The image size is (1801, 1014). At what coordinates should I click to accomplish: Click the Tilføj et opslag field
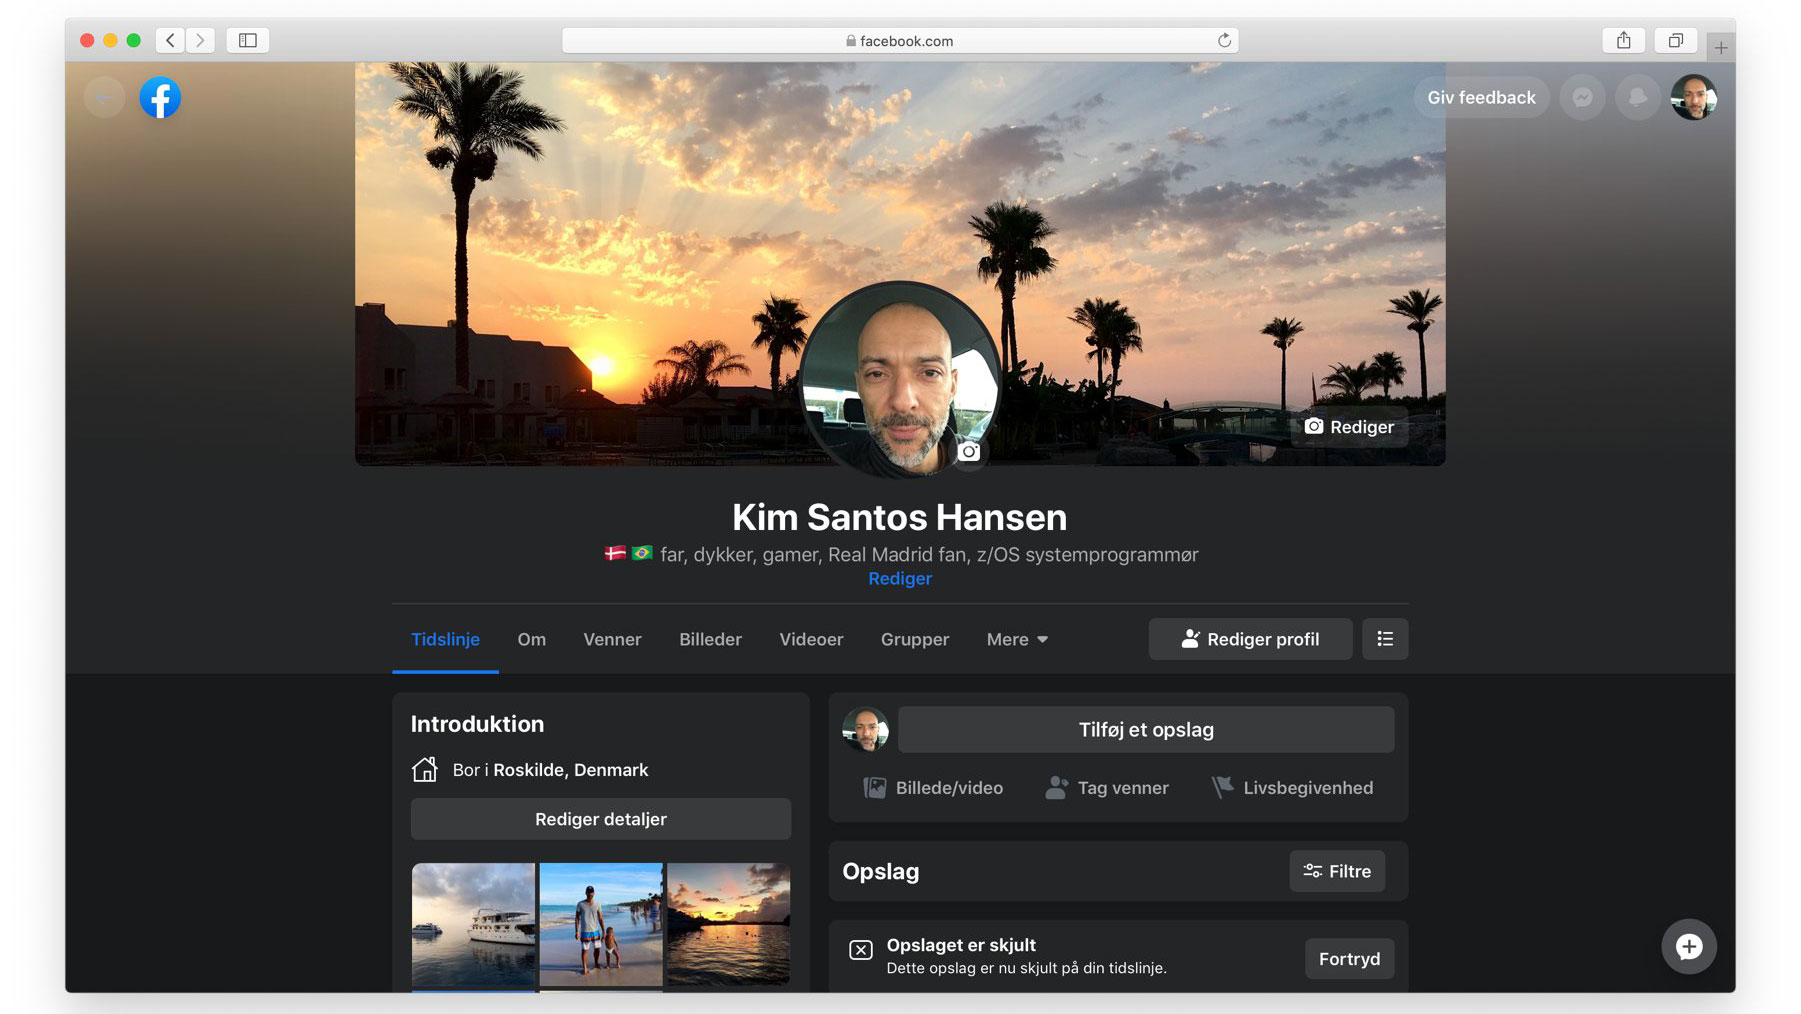(x=1145, y=730)
